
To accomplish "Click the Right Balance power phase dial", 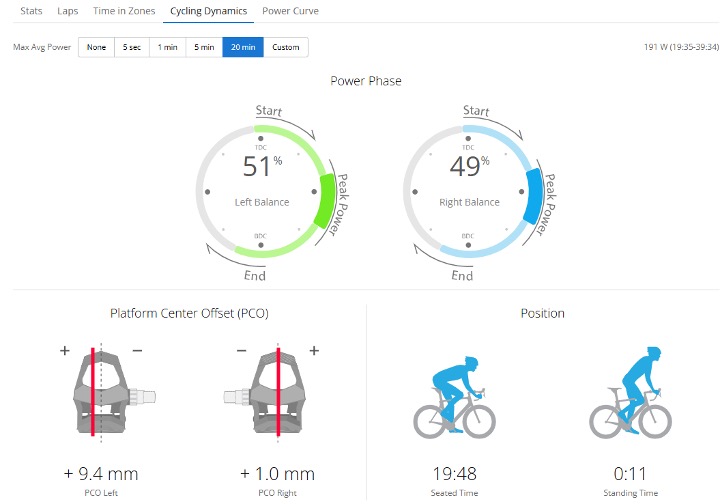I will pyautogui.click(x=469, y=190).
